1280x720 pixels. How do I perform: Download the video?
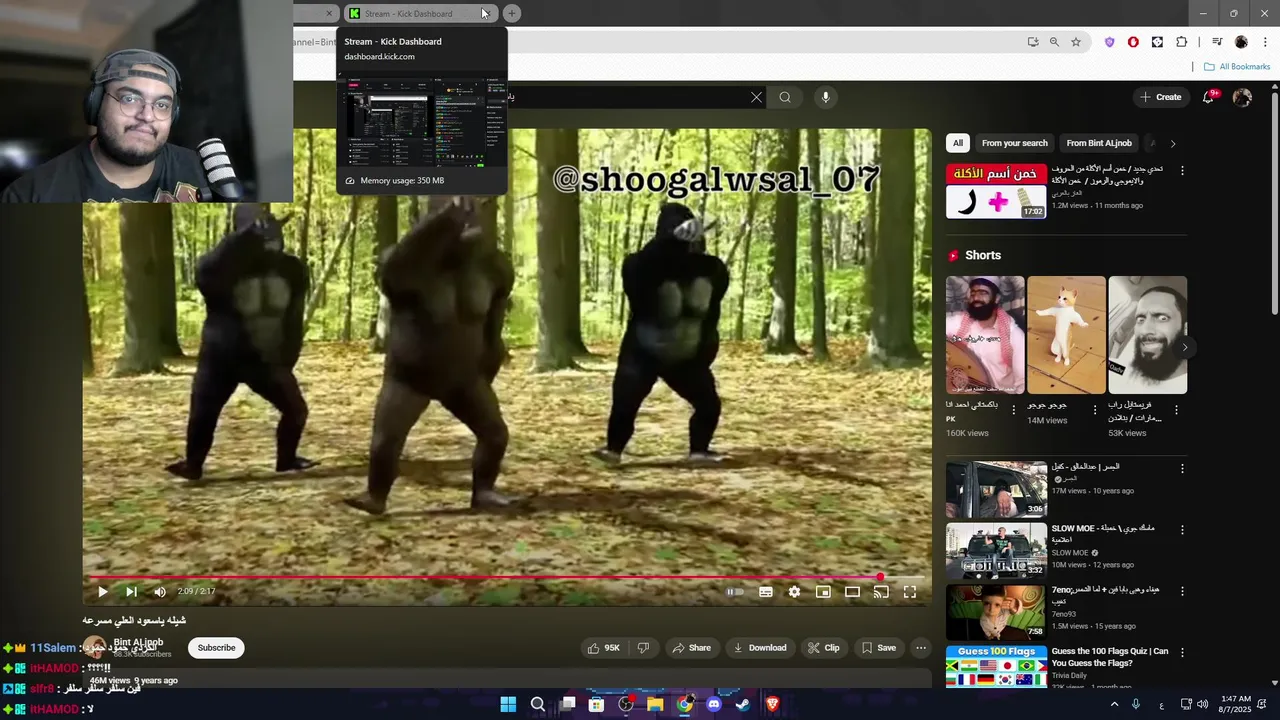tap(760, 648)
